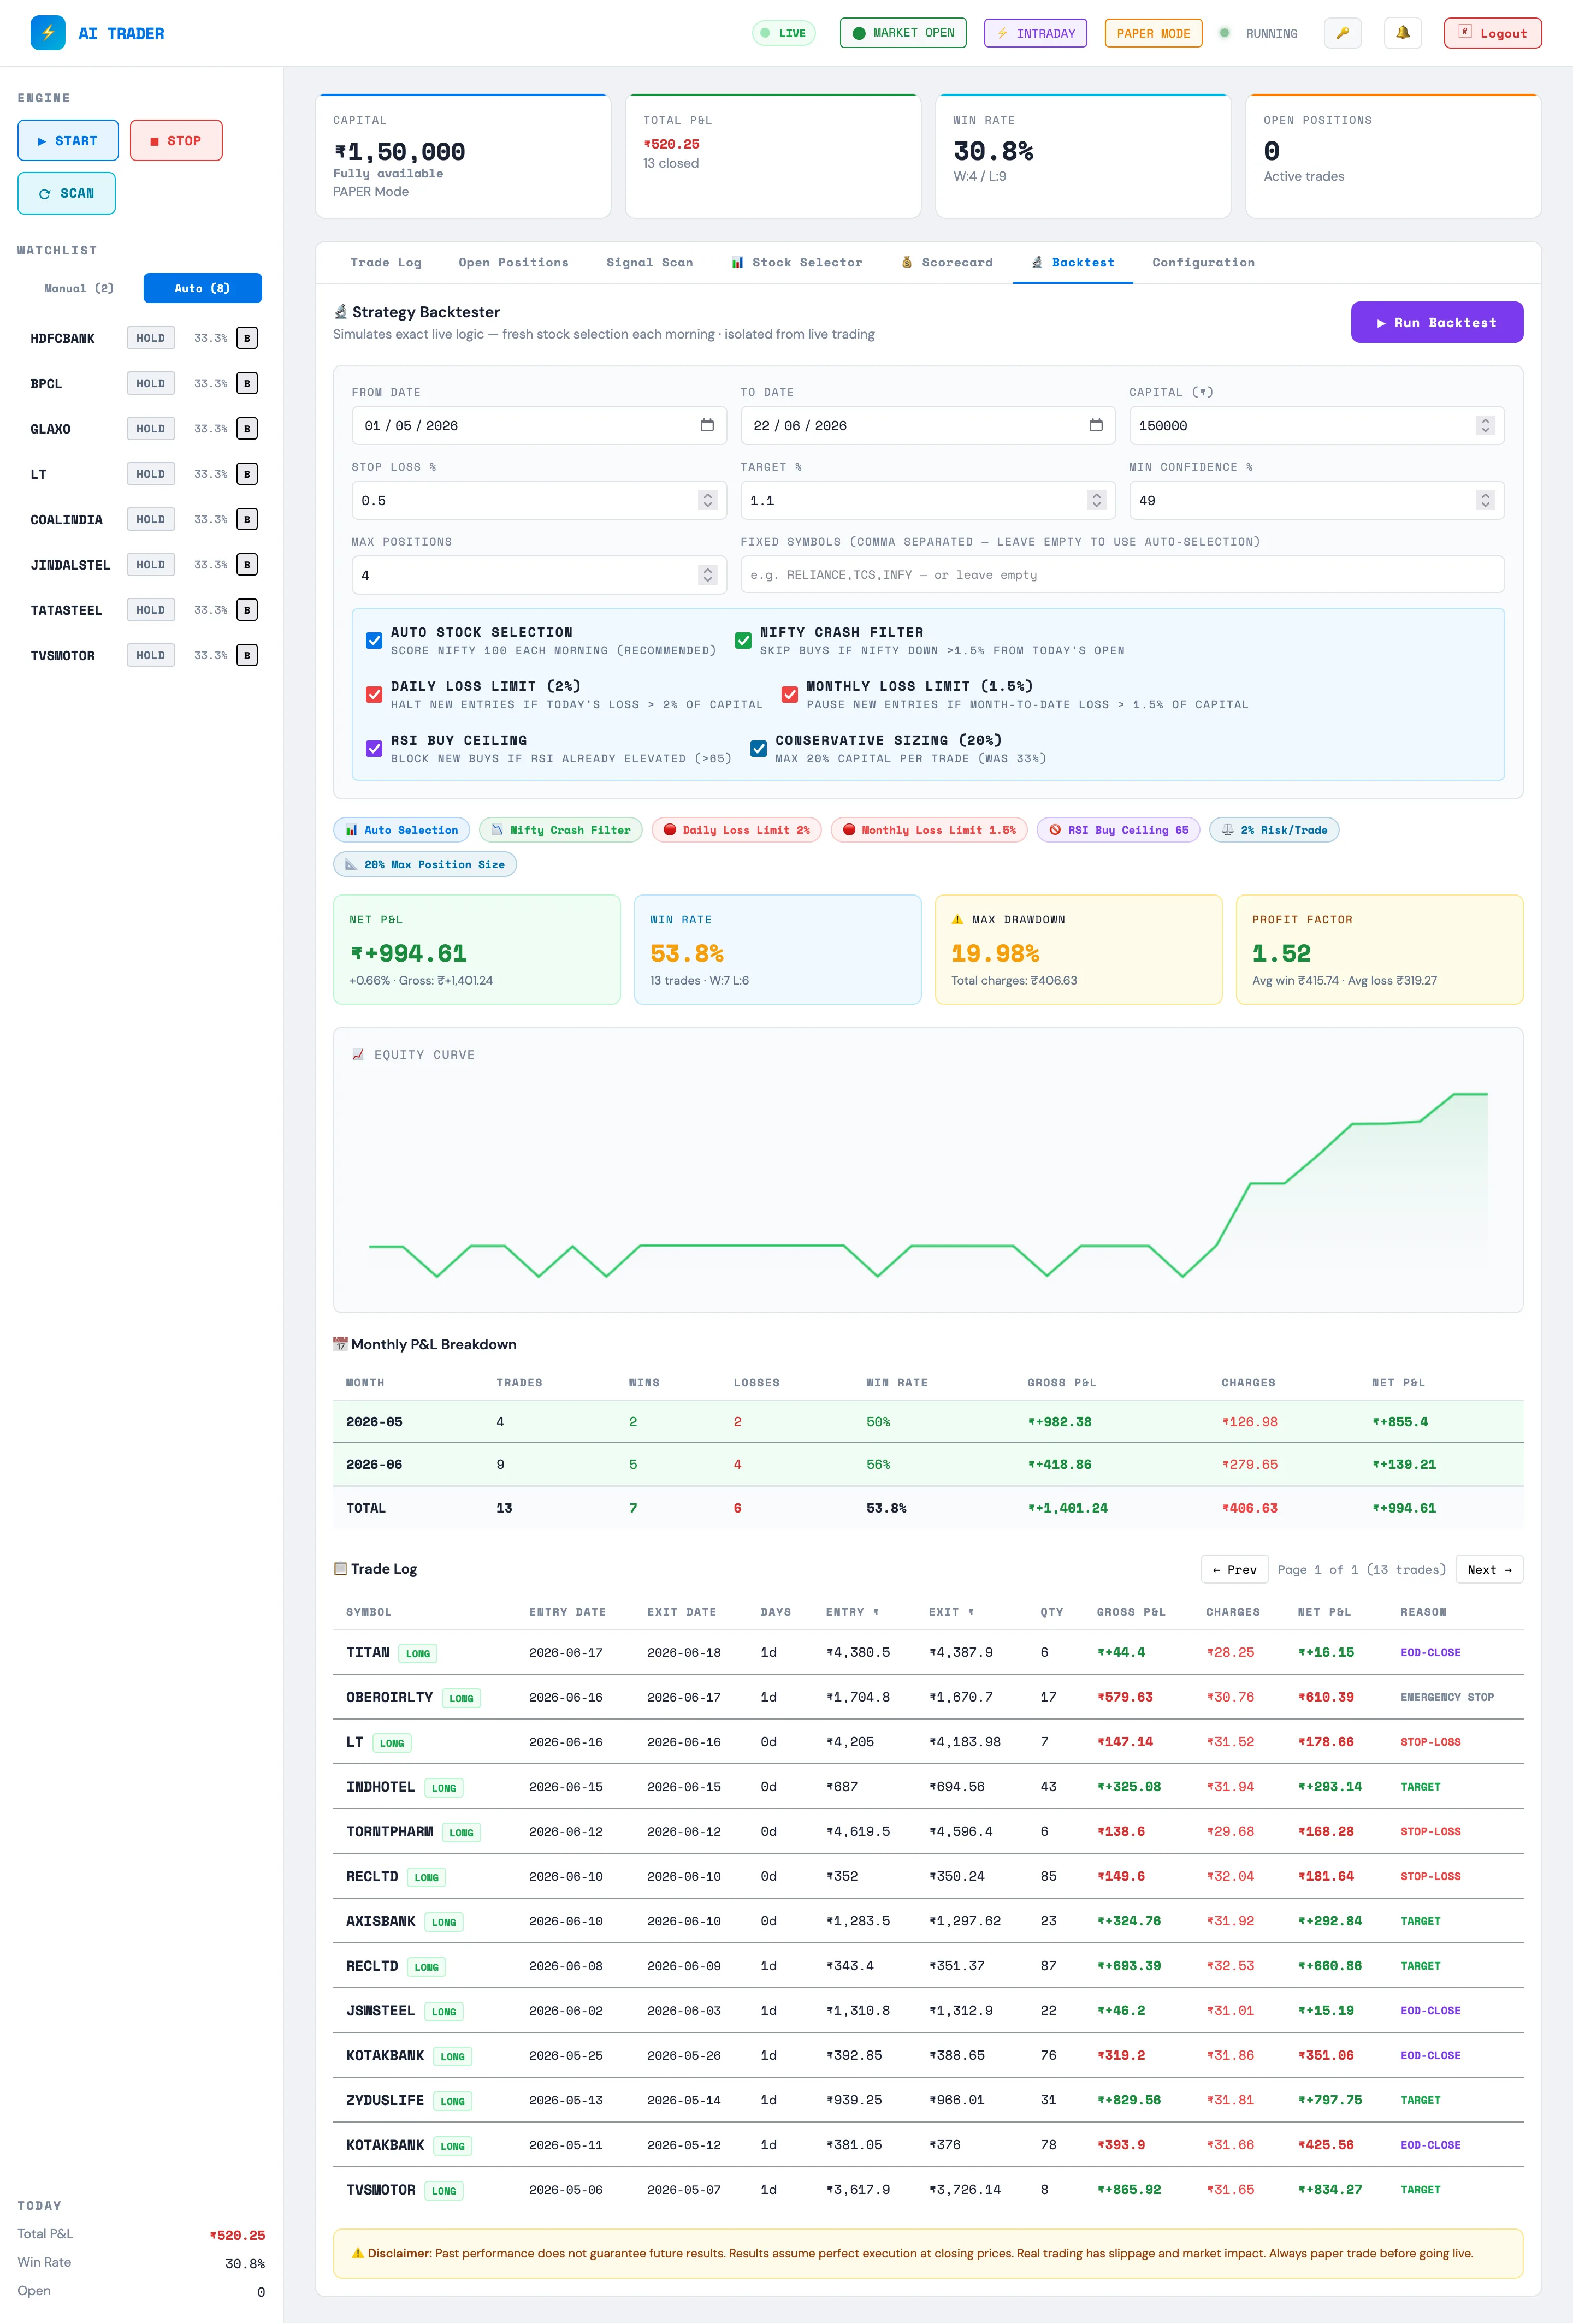Toggle Monthly Loss Limit (1.5%) checkbox

tap(790, 695)
